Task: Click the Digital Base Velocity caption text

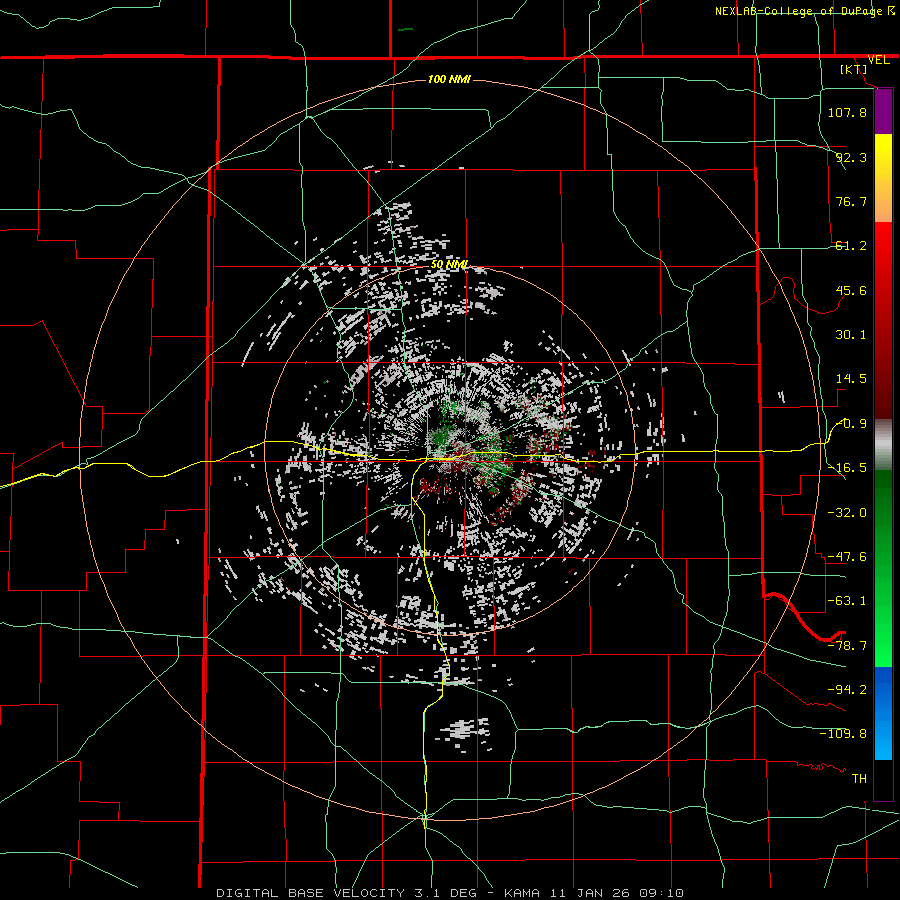Action: [449, 893]
